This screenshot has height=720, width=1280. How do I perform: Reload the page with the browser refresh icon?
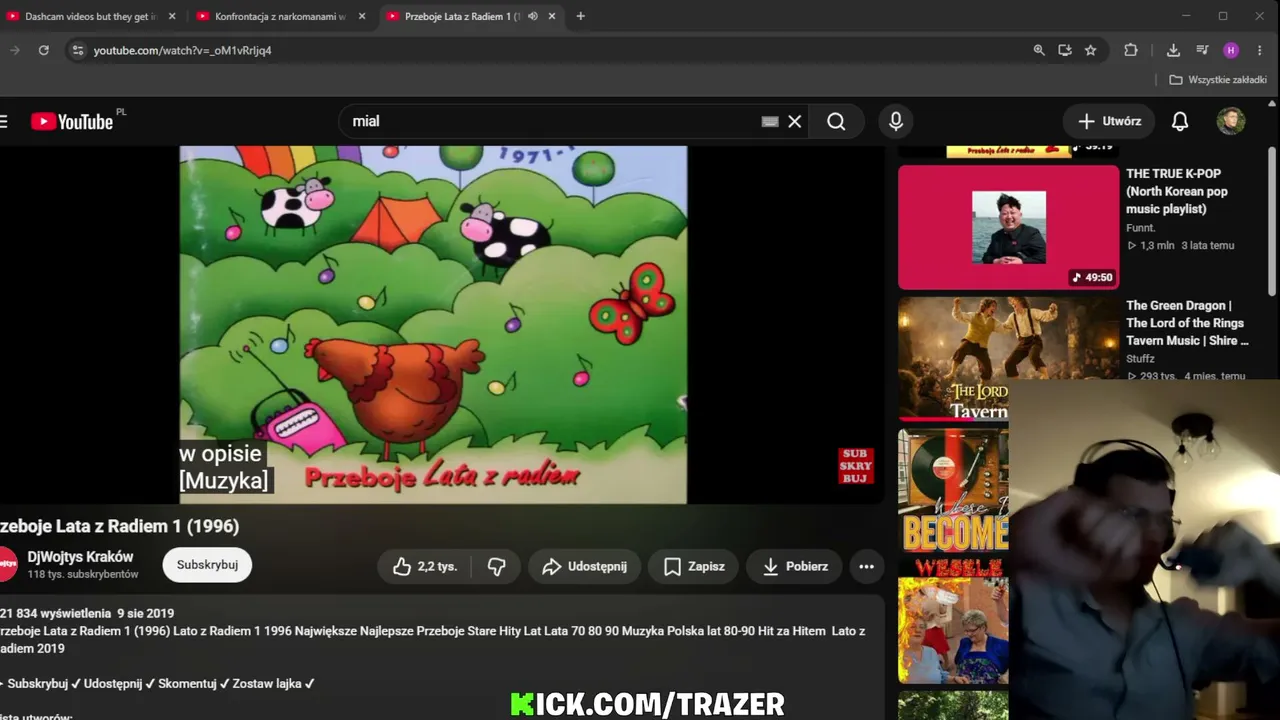coord(44,50)
